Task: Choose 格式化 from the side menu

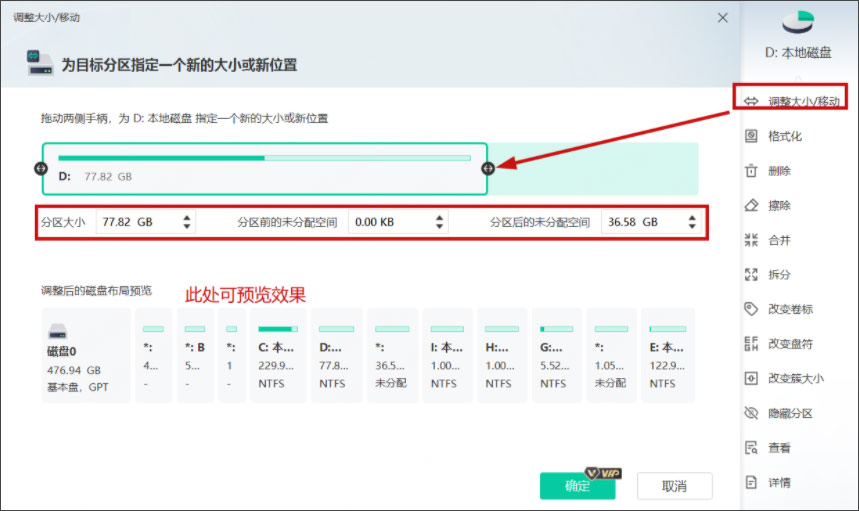Action: click(784, 136)
